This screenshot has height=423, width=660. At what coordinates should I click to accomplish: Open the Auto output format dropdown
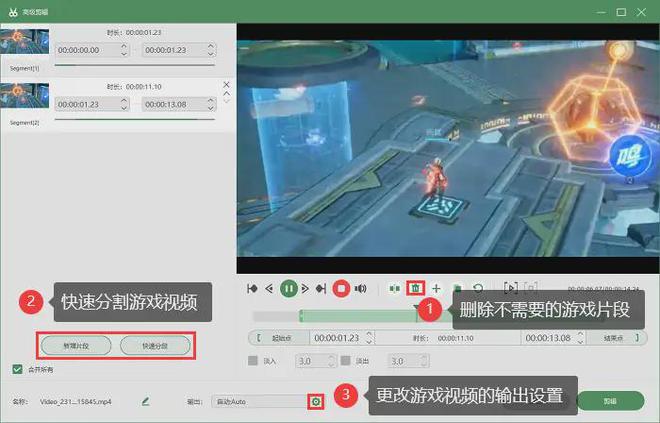(260, 402)
